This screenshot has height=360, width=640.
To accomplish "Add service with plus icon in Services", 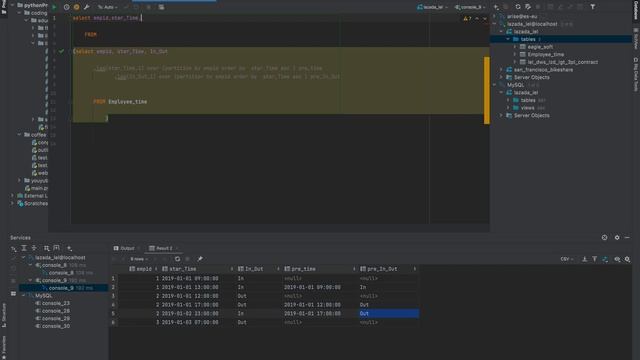I will pyautogui.click(x=69, y=248).
